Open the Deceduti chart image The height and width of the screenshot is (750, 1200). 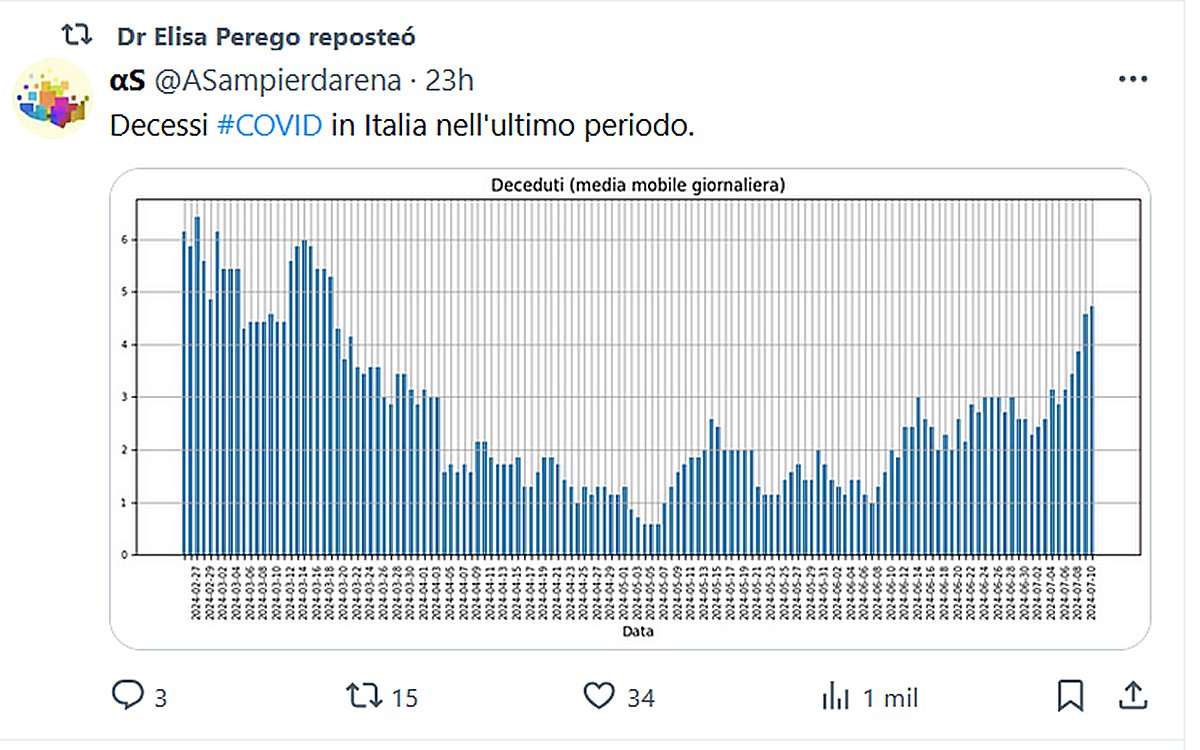629,410
